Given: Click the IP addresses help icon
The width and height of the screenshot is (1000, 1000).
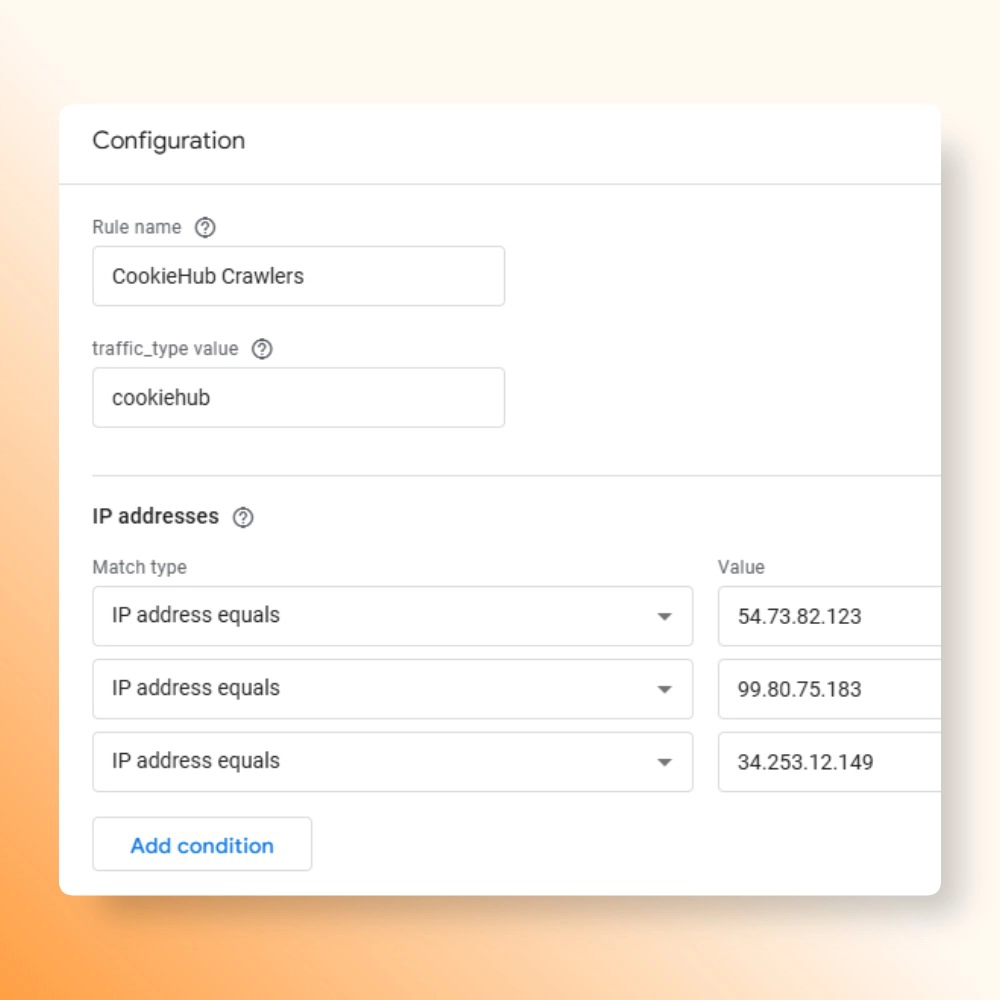Looking at the screenshot, I should tap(243, 517).
